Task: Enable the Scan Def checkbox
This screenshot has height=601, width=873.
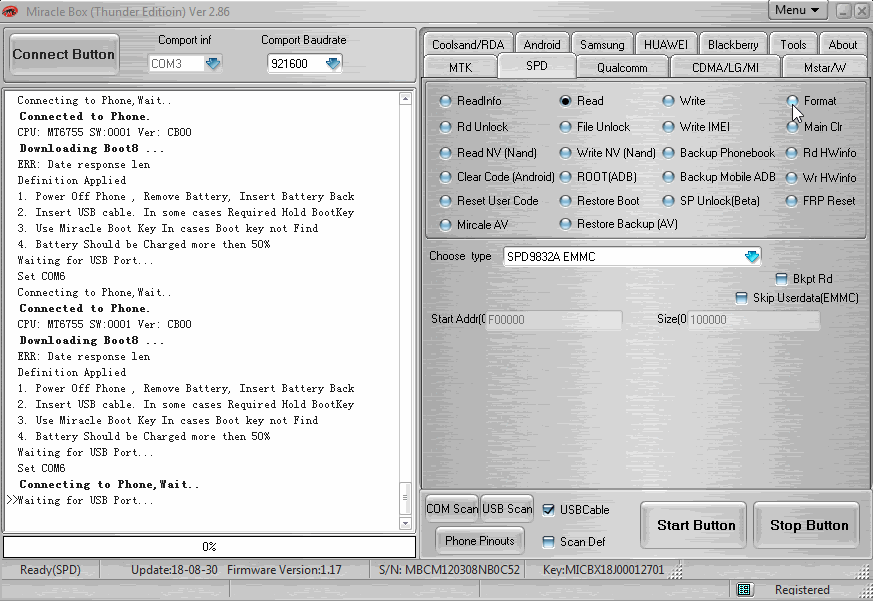Action: click(548, 542)
